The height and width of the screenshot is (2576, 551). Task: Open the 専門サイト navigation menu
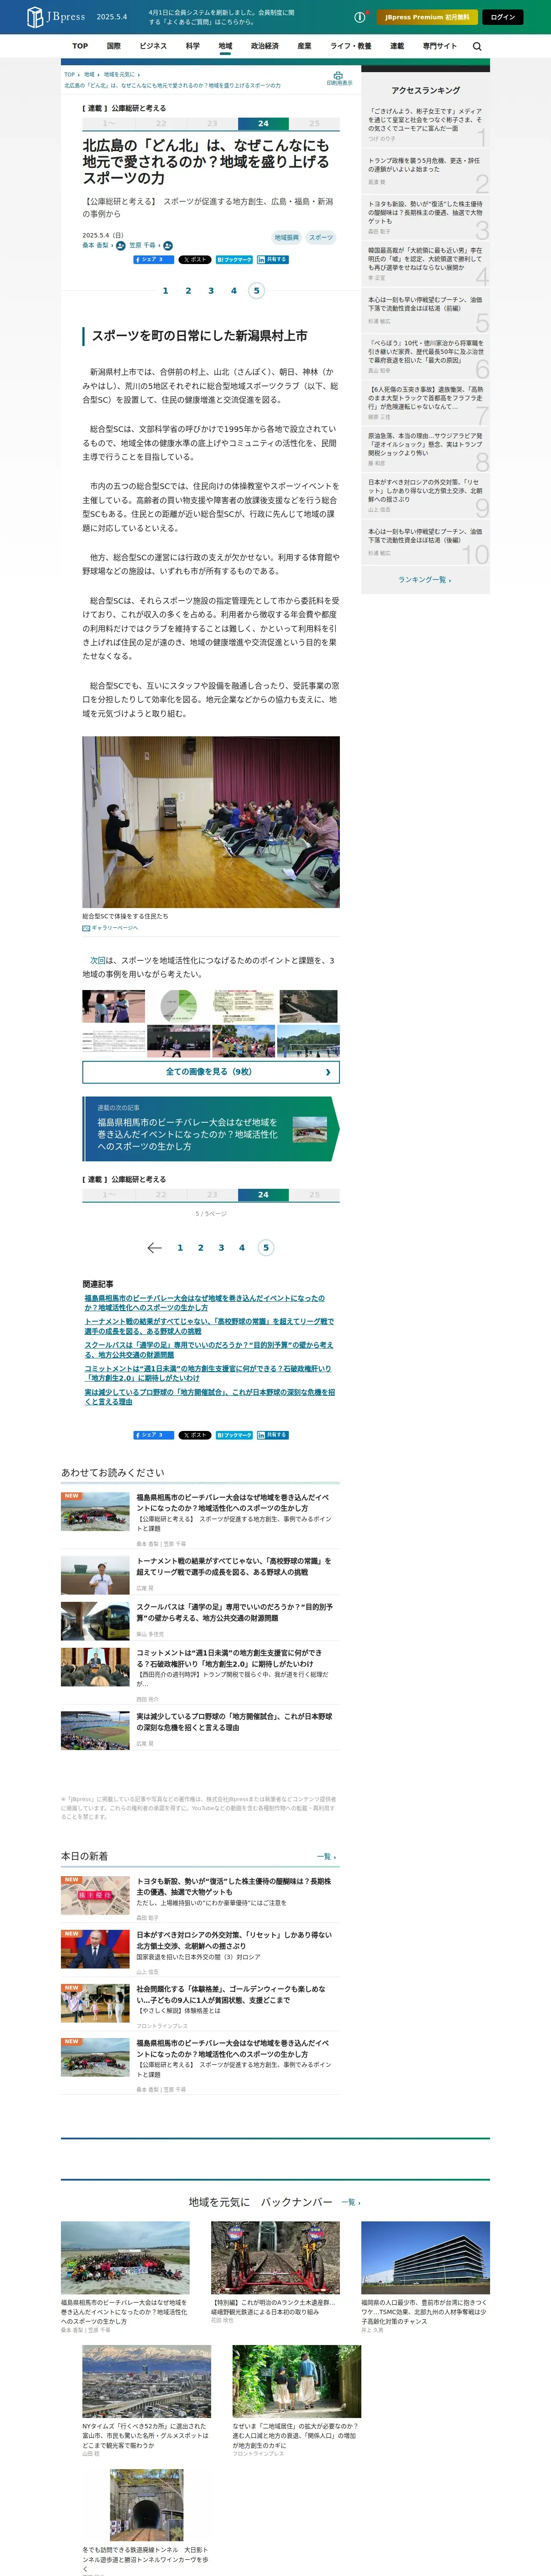(x=439, y=46)
